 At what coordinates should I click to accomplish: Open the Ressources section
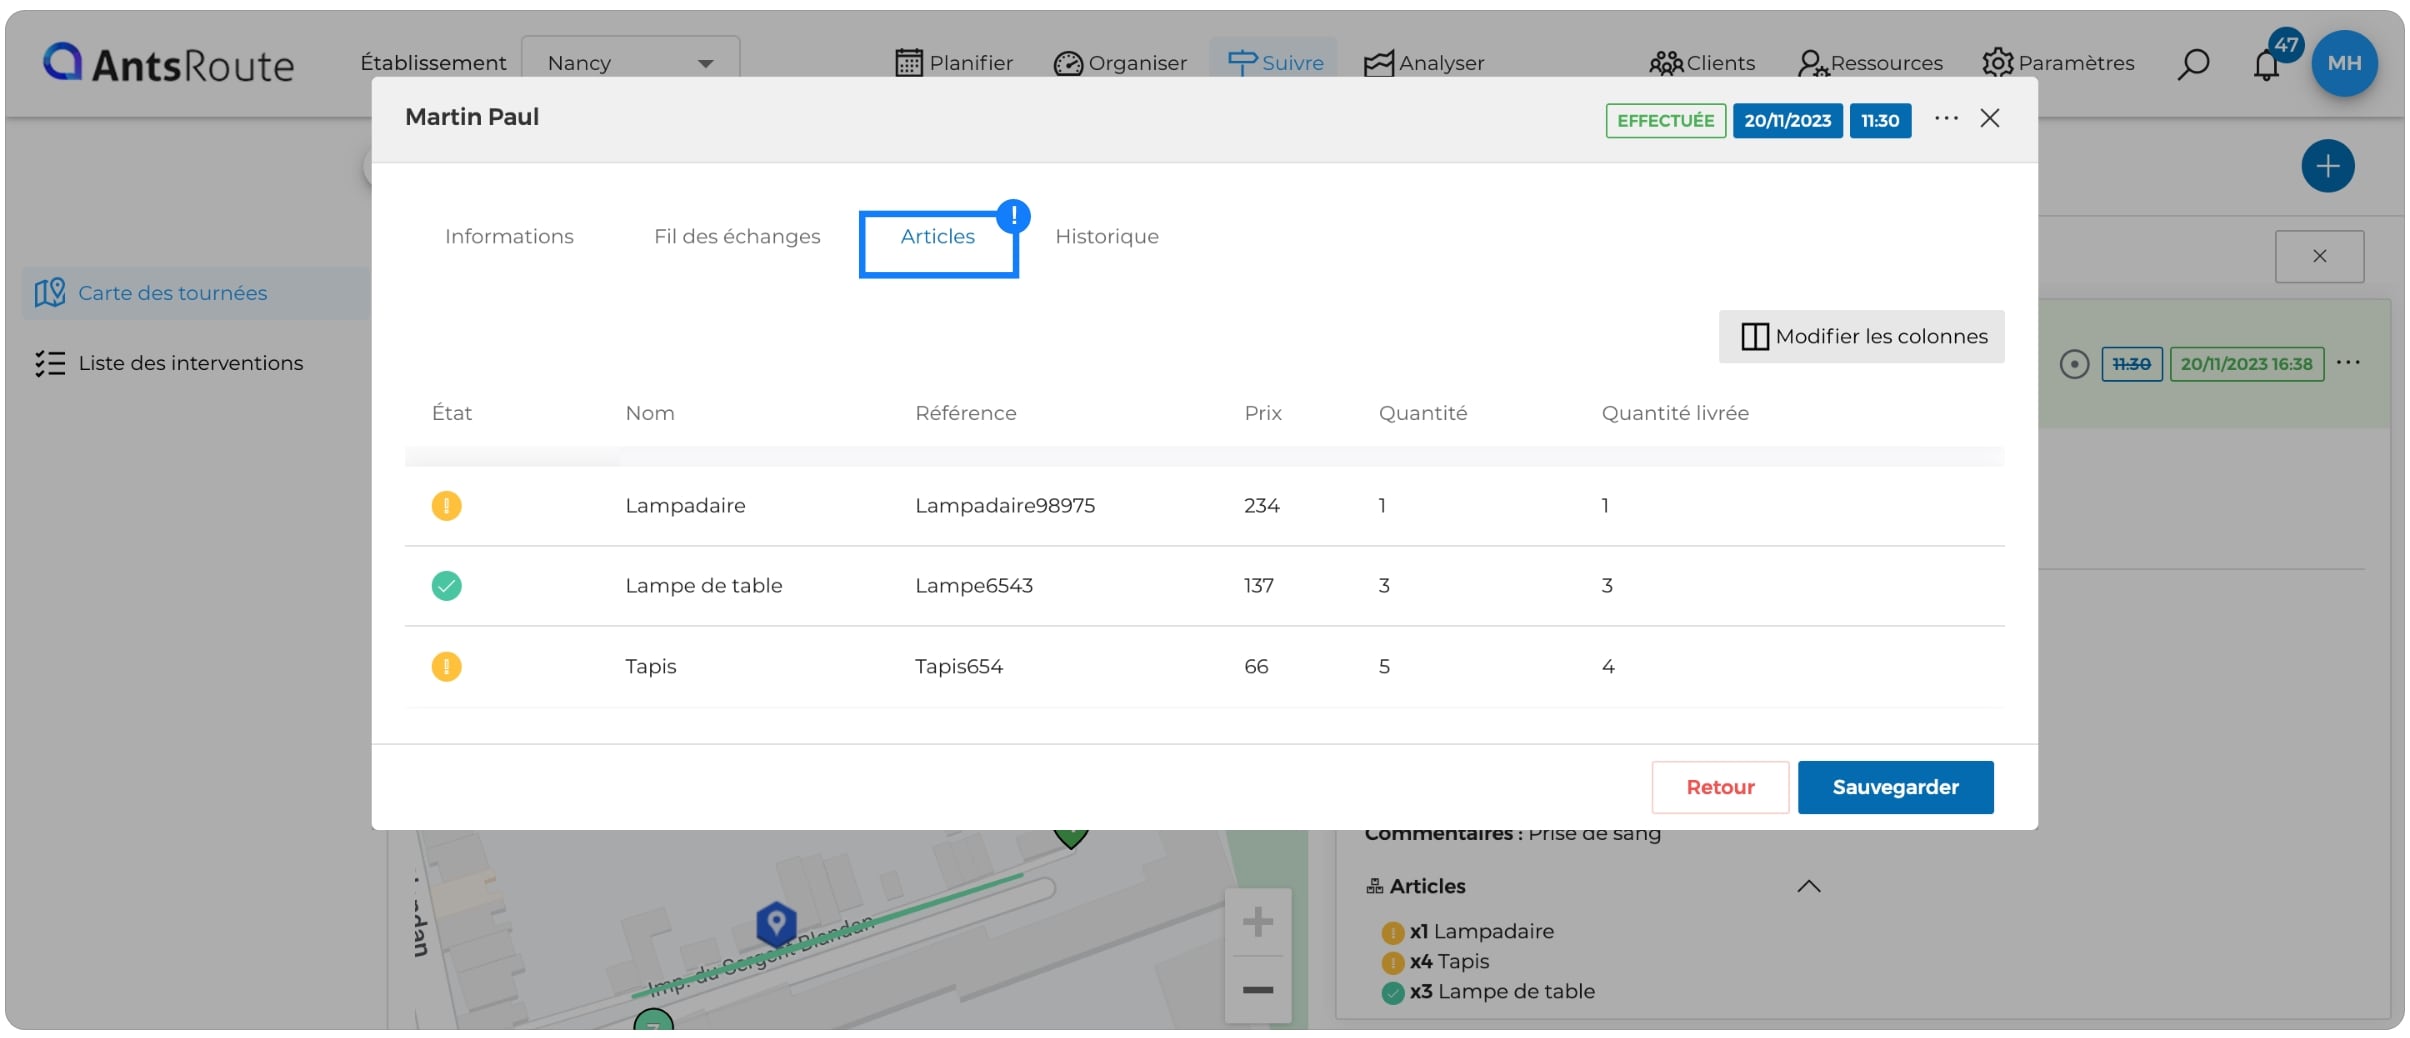click(1869, 63)
